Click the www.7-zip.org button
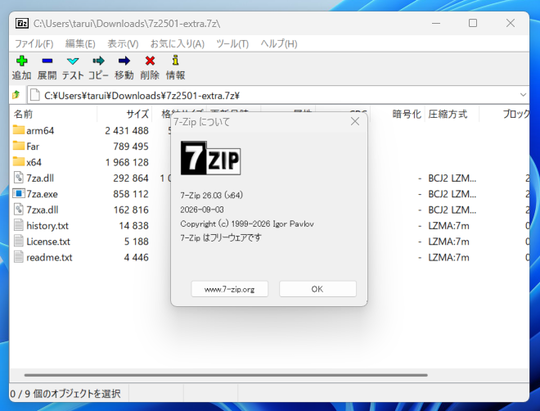This screenshot has height=411, width=540. point(230,289)
